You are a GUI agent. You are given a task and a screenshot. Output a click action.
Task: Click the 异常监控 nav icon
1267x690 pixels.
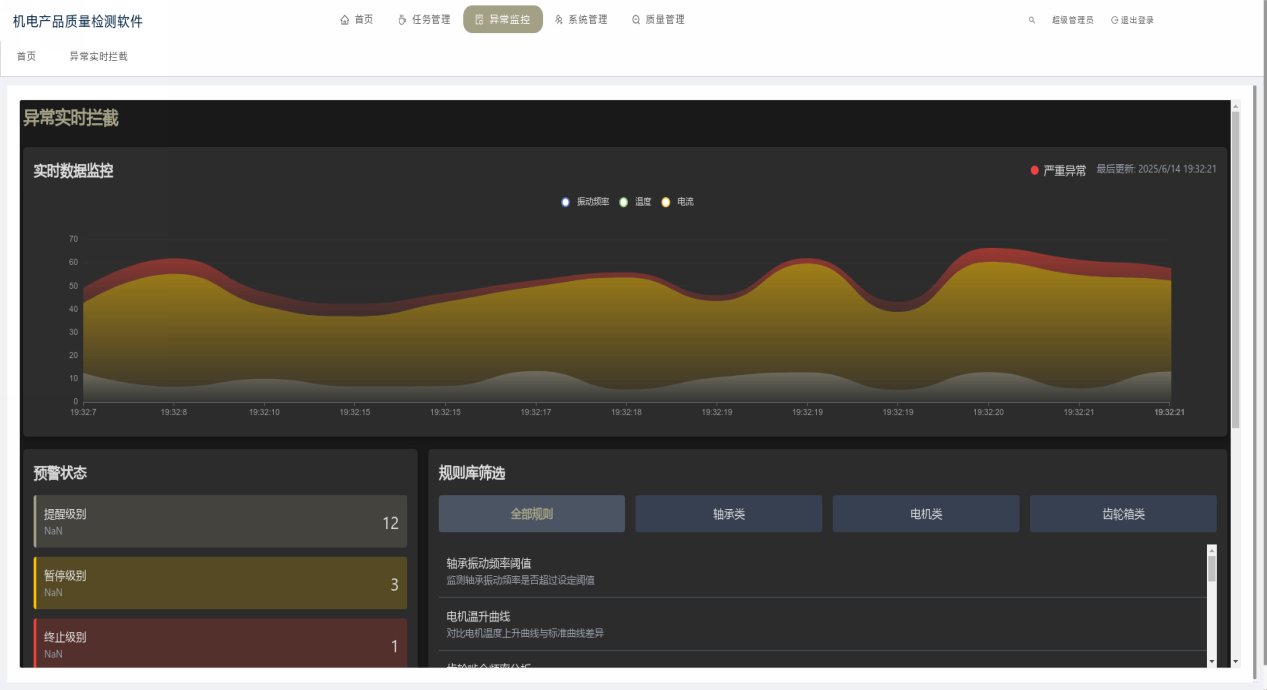point(479,19)
